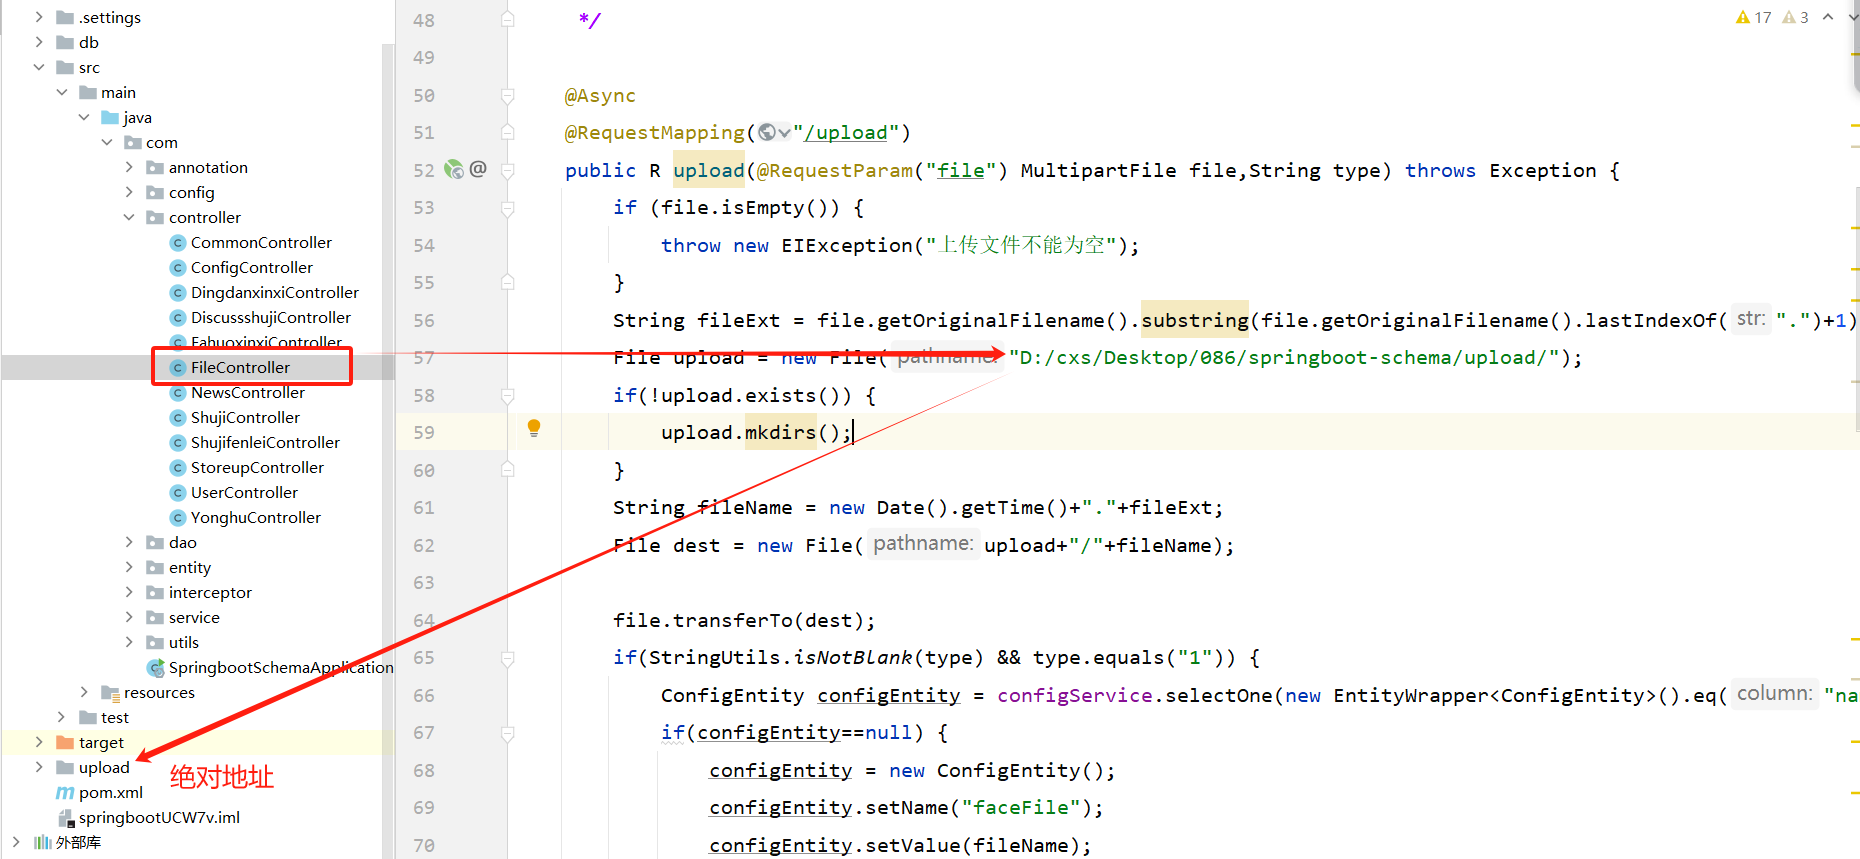
Task: Click the UserController class icon
Action: (178, 492)
